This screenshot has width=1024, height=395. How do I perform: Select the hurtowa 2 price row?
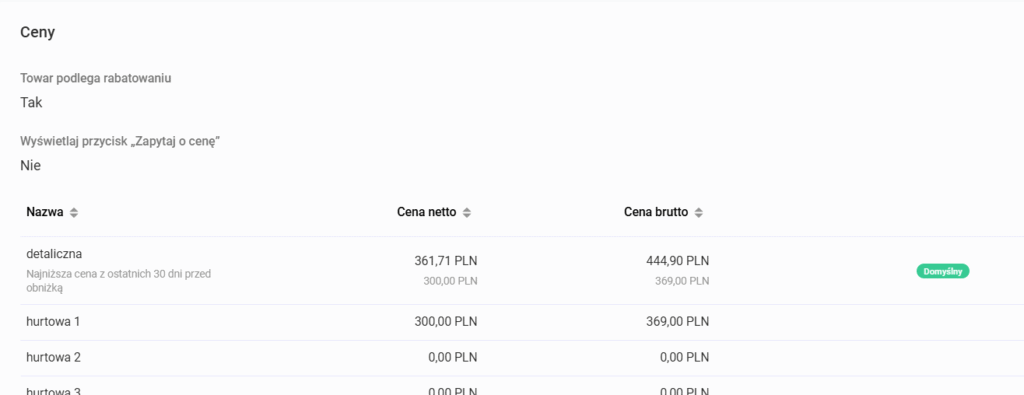tap(522, 358)
